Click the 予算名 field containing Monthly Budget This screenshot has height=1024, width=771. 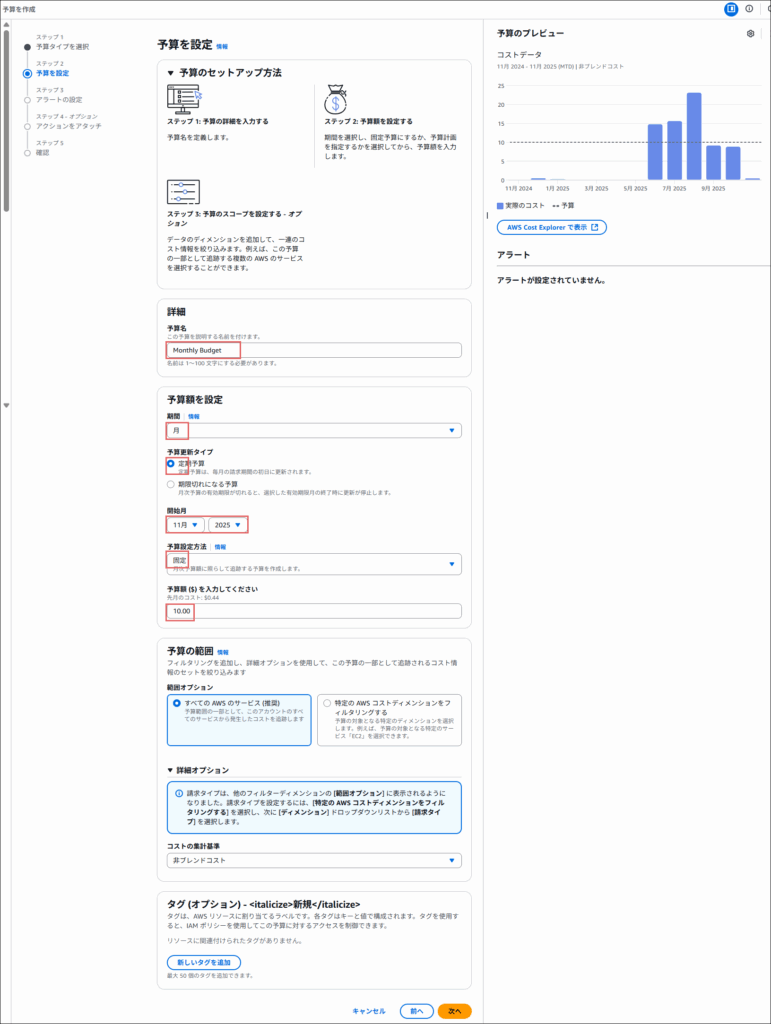pos(314,350)
